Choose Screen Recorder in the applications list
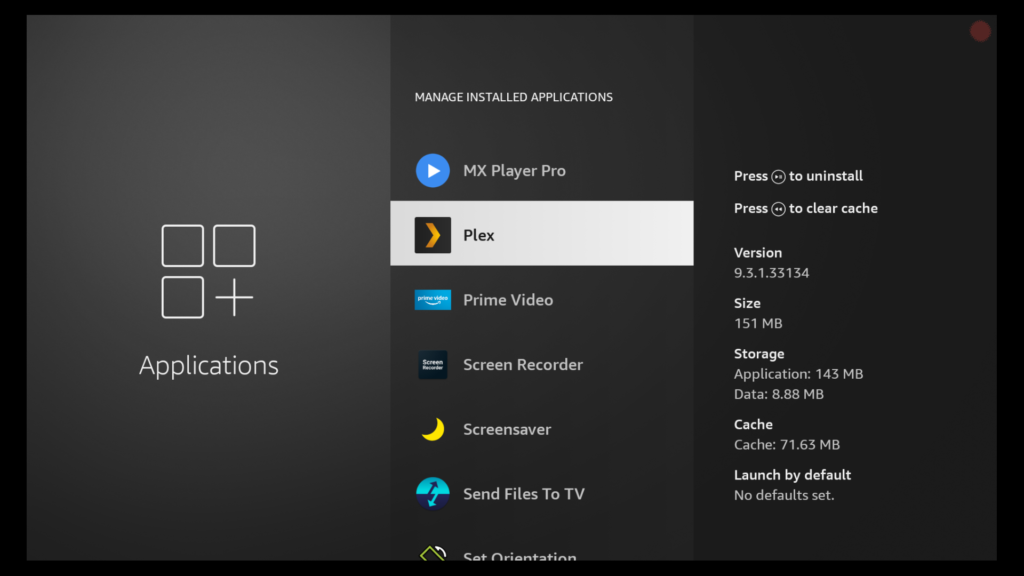This screenshot has width=1024, height=576. click(522, 365)
